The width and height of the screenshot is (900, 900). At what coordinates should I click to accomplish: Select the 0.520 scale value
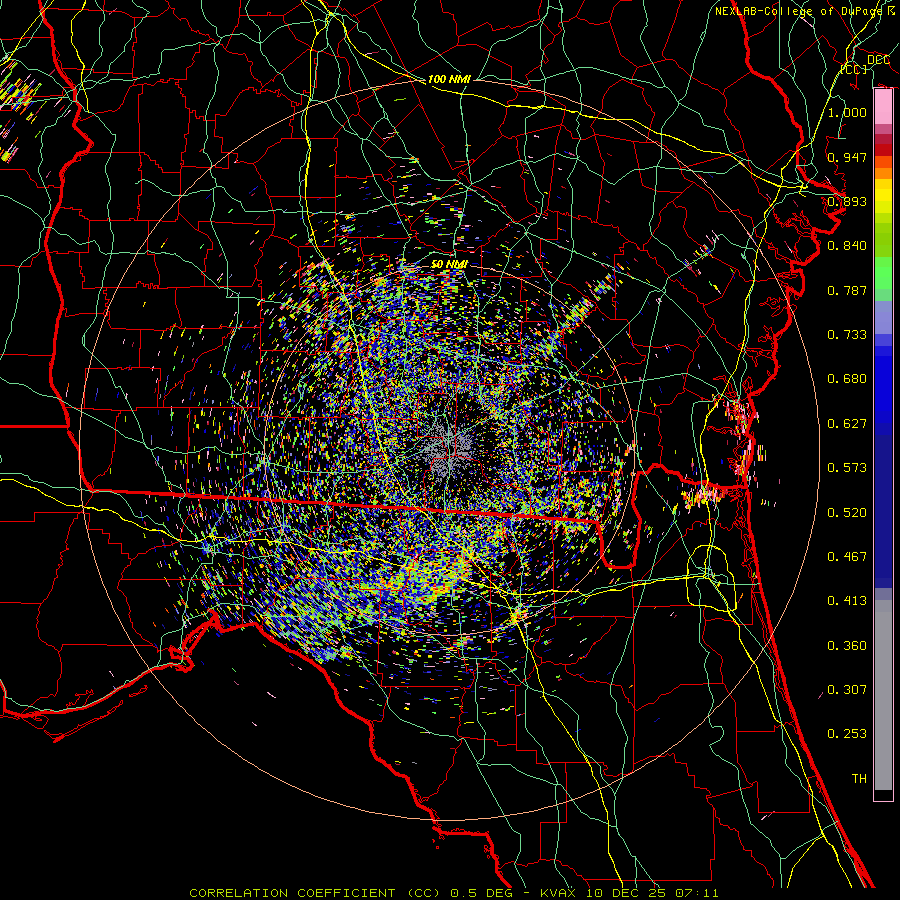click(847, 513)
